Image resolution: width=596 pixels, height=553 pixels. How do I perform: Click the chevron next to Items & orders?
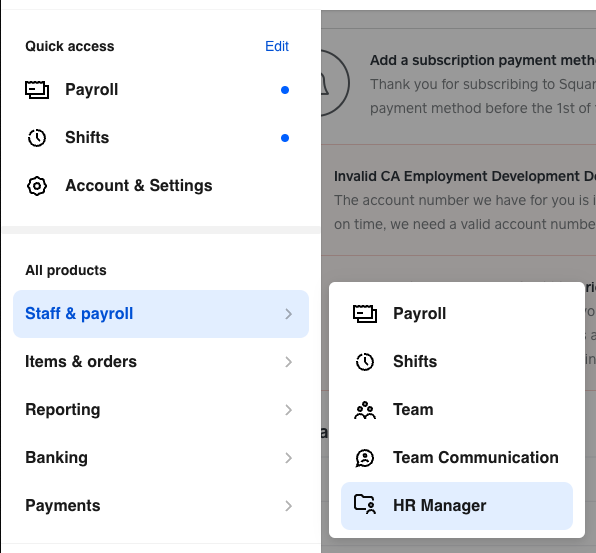pyautogui.click(x=288, y=362)
